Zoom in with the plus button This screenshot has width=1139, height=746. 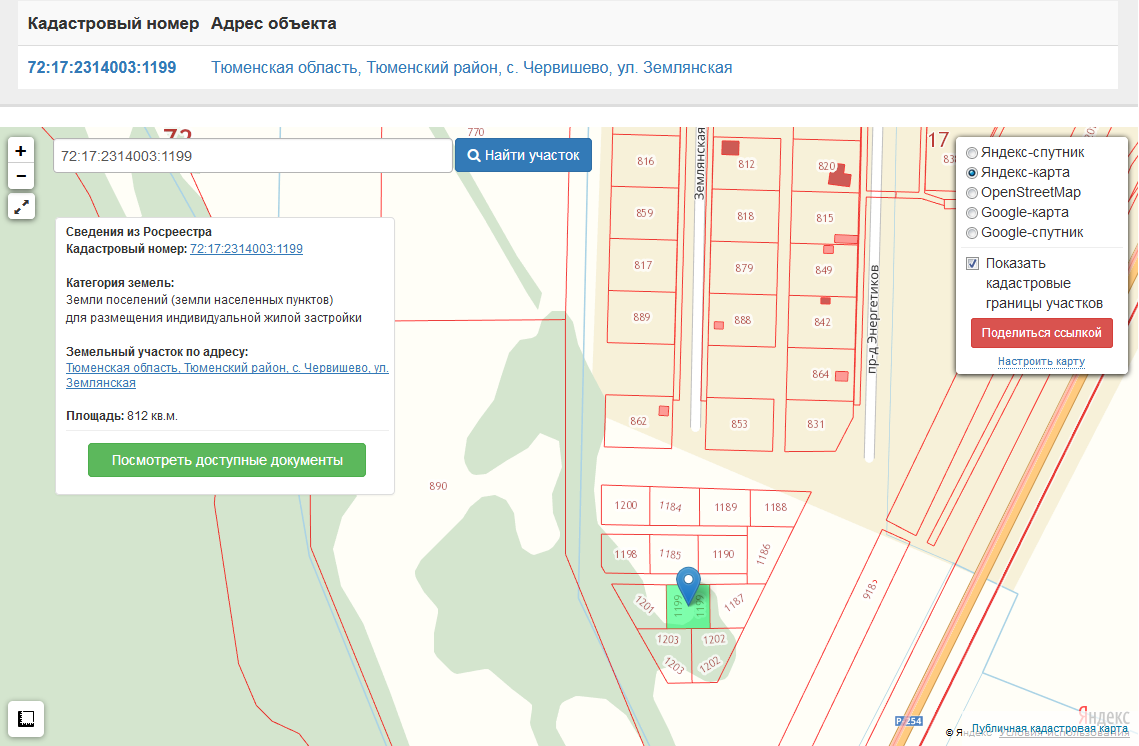coord(21,150)
